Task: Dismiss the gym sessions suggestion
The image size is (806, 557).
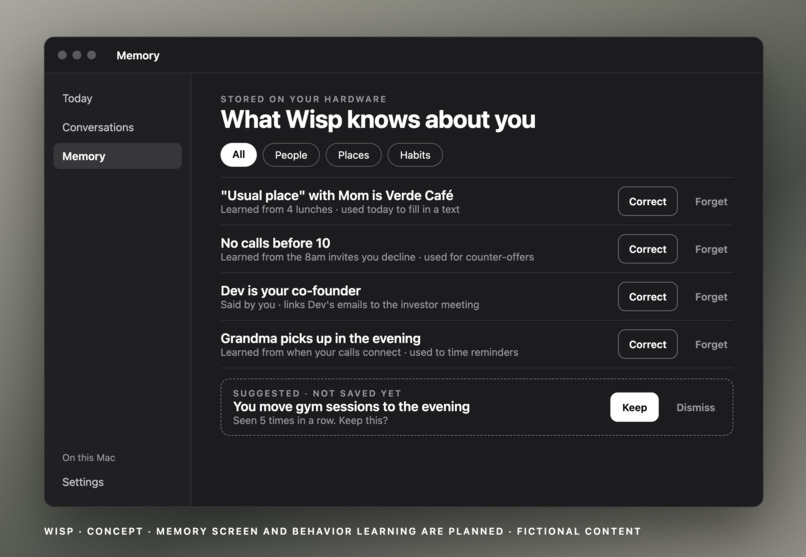Action: click(695, 407)
